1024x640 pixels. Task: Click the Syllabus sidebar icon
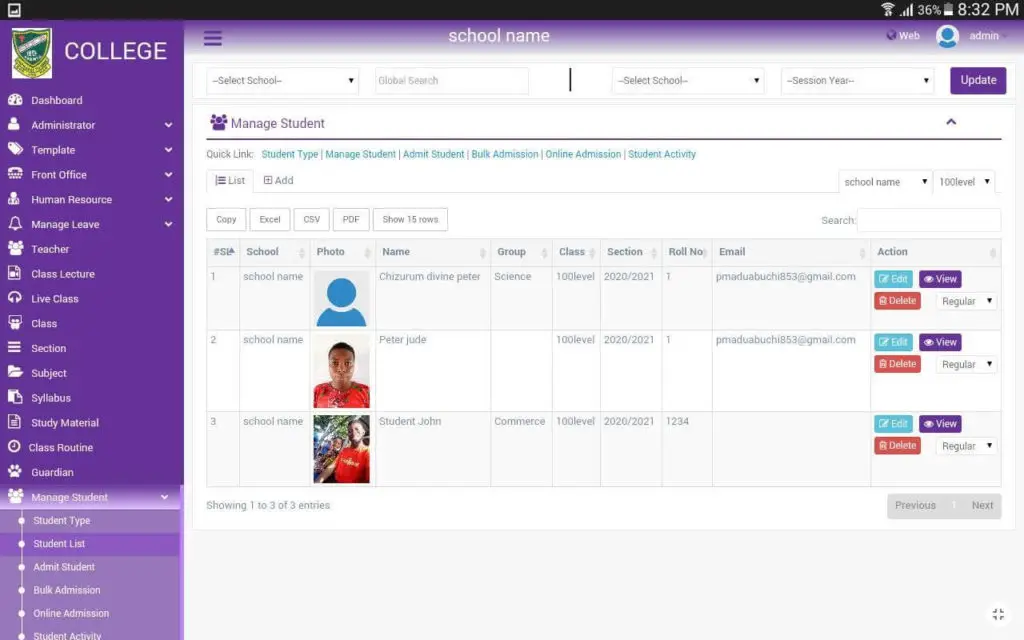[x=18, y=397]
